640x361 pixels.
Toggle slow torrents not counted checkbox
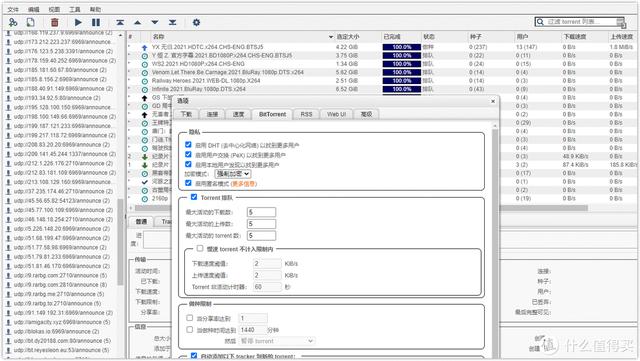200,248
